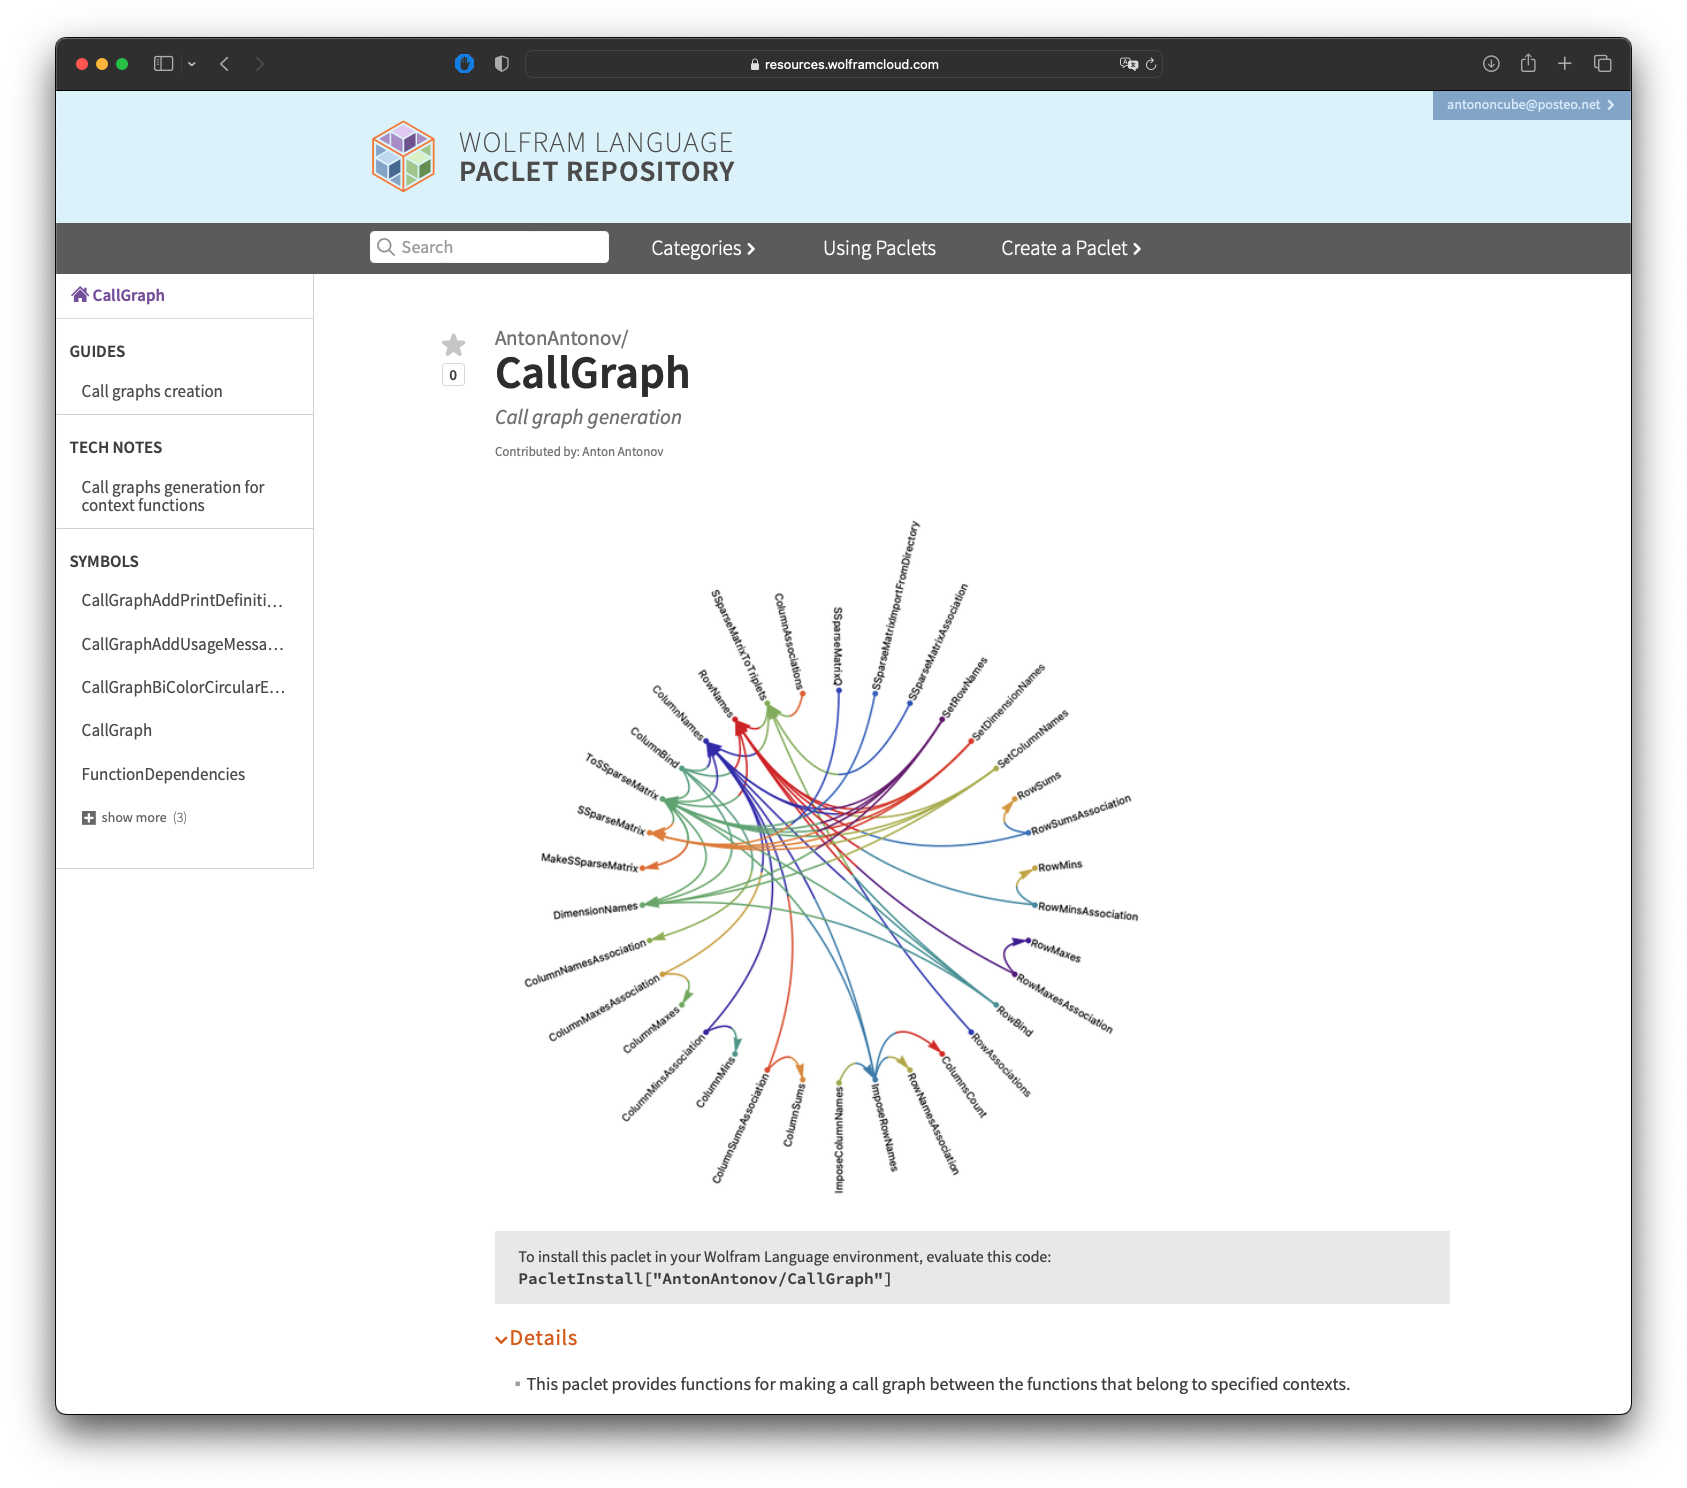
Task: Click the Safari share icon
Action: (1528, 63)
